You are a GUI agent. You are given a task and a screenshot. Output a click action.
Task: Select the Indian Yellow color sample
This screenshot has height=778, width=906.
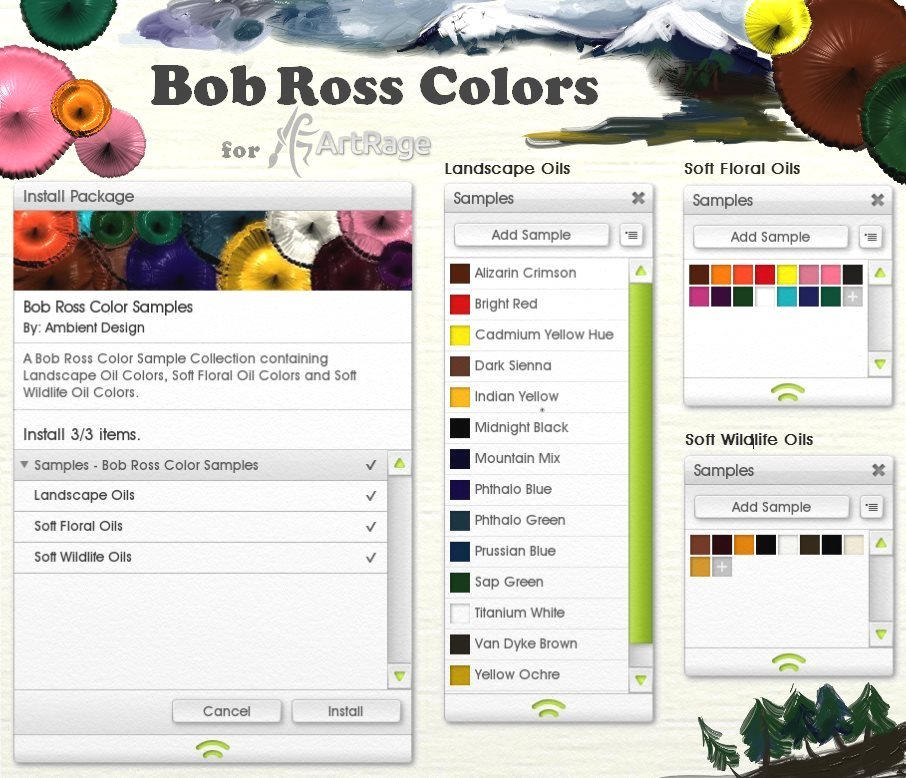coord(537,397)
